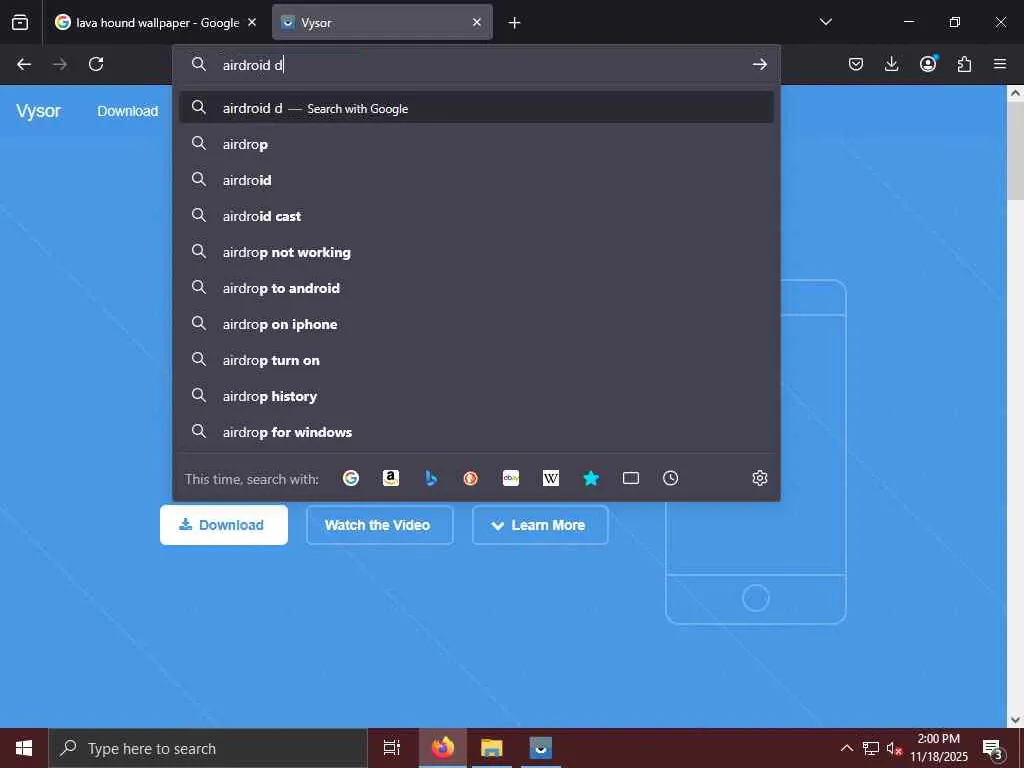
Task: Search with eBay engine icon
Action: [x=511, y=478]
